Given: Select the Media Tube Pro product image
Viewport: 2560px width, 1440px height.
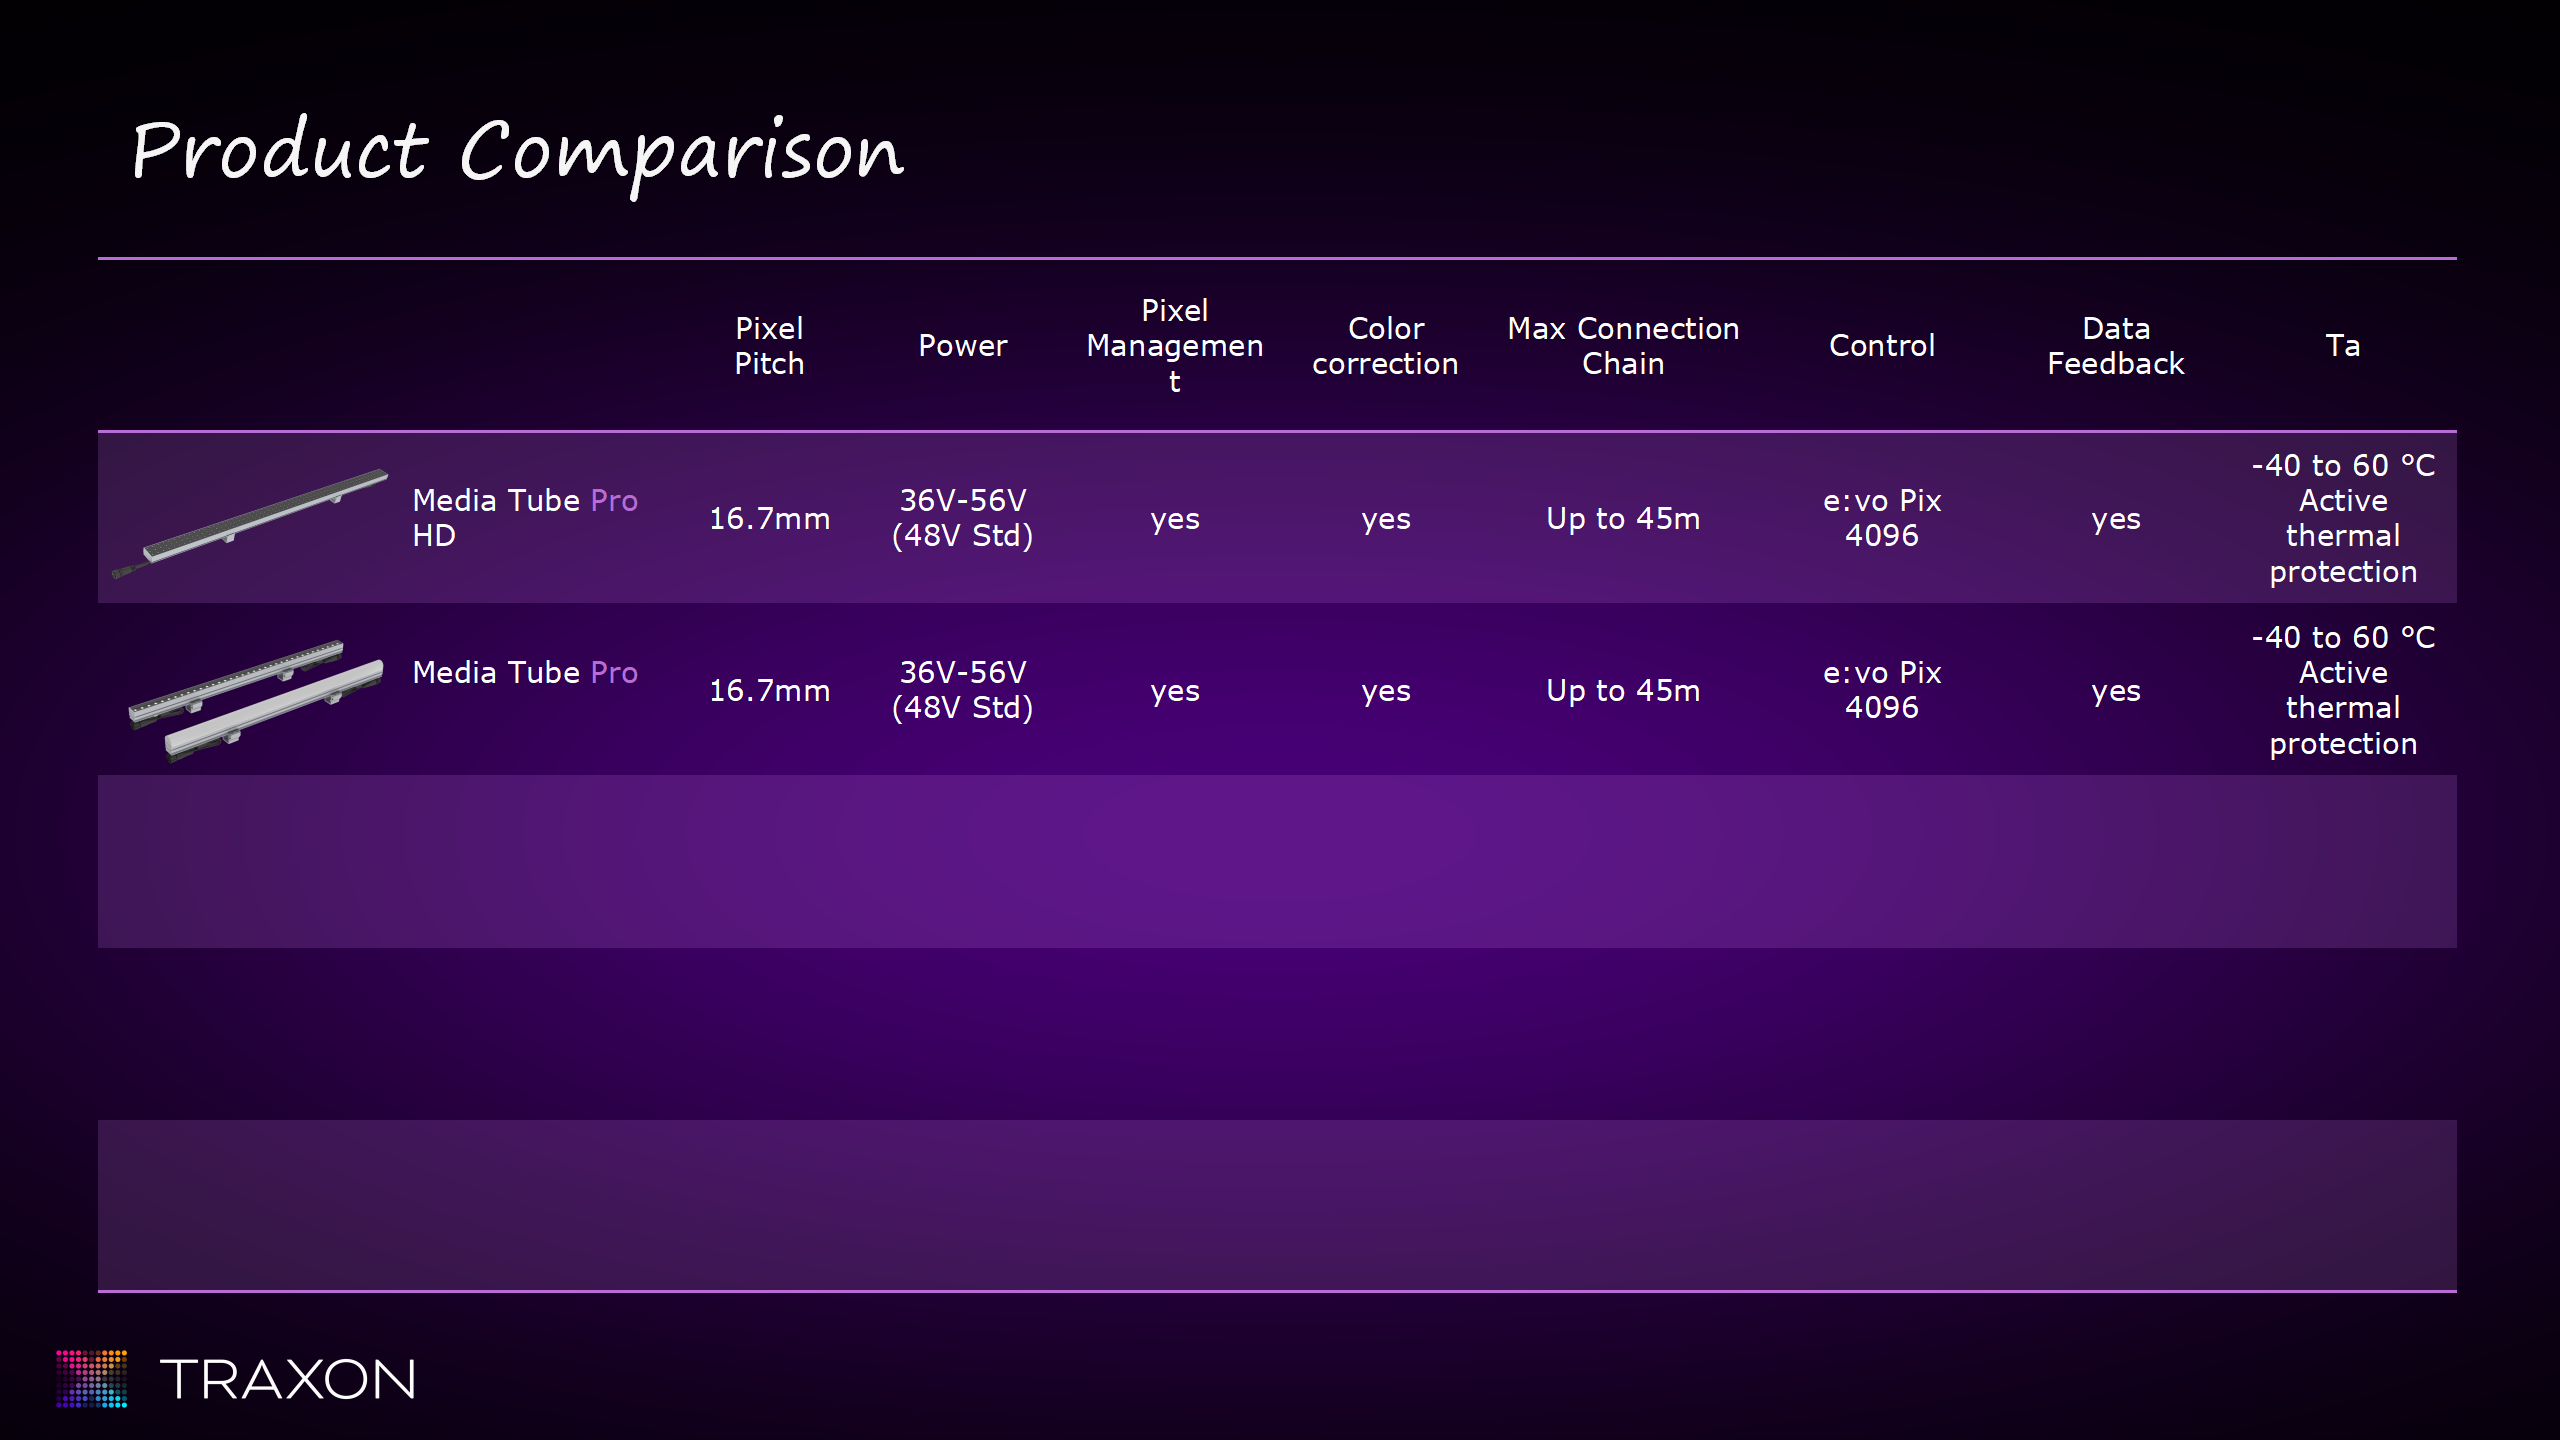Looking at the screenshot, I should coord(256,698).
